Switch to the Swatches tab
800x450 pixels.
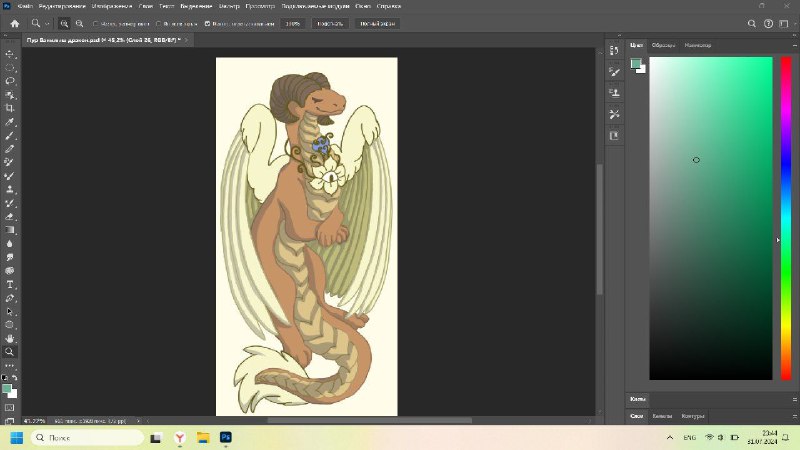coord(663,45)
